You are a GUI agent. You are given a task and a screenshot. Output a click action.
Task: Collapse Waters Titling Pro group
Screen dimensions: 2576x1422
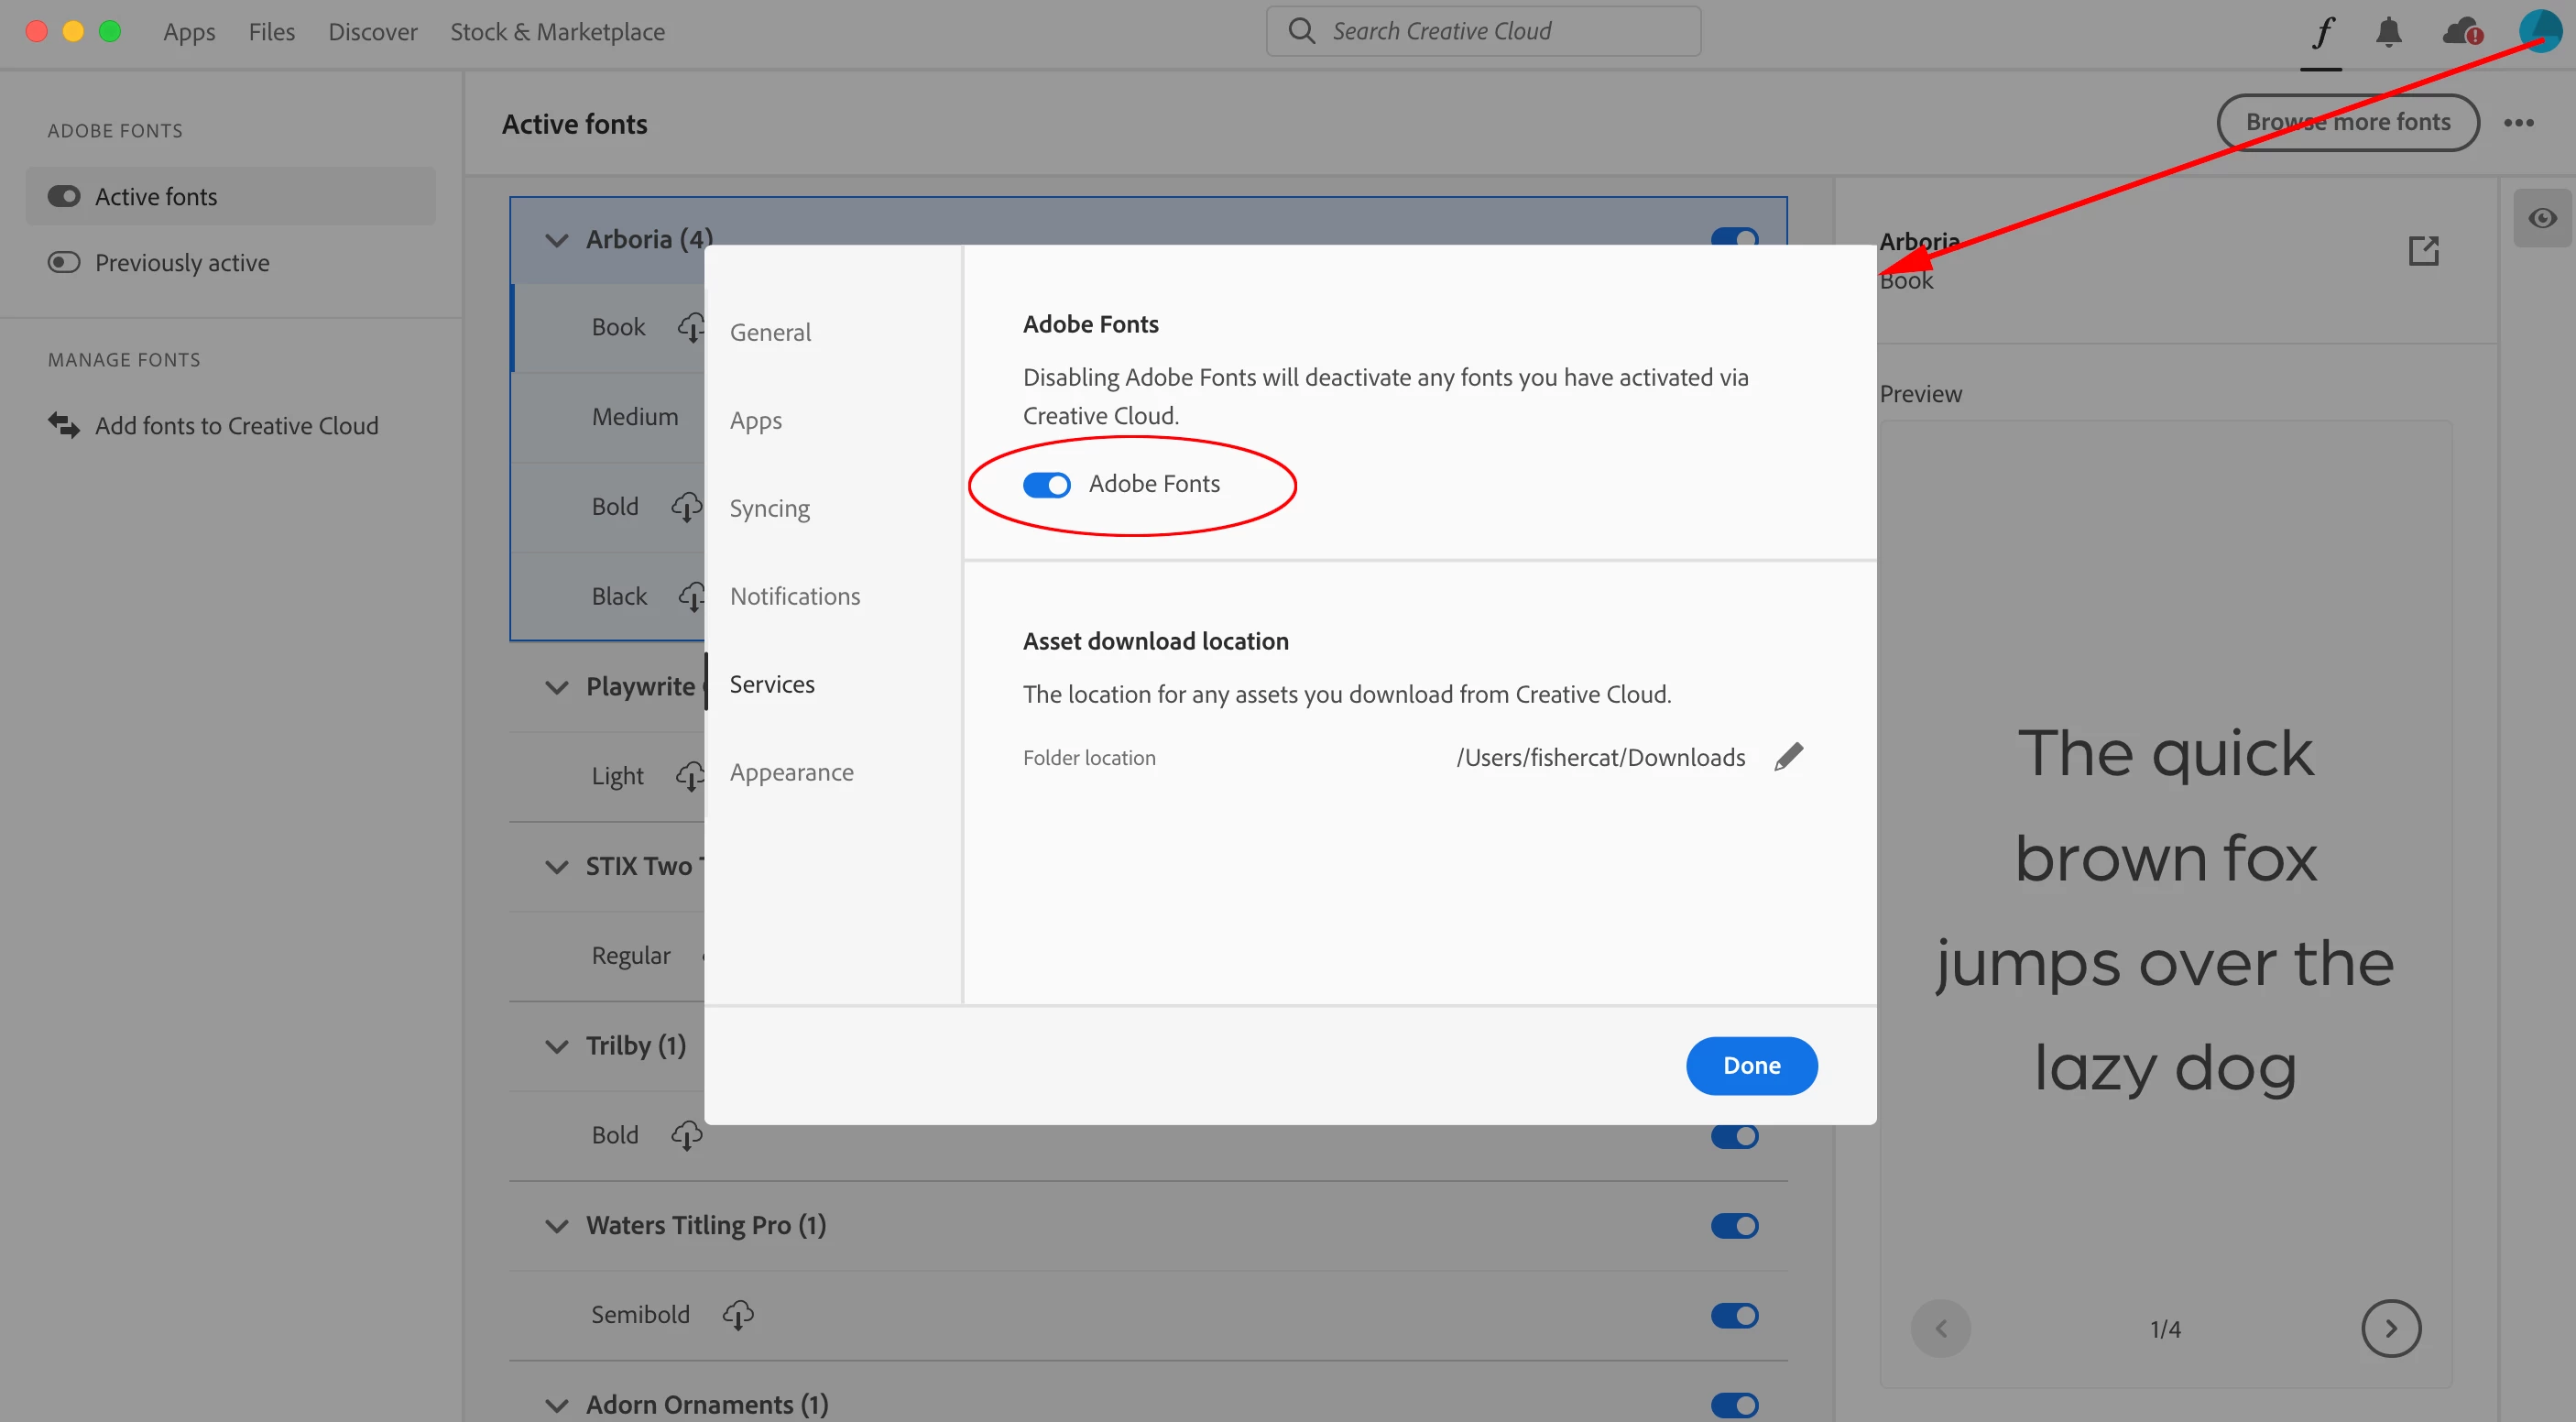[556, 1226]
